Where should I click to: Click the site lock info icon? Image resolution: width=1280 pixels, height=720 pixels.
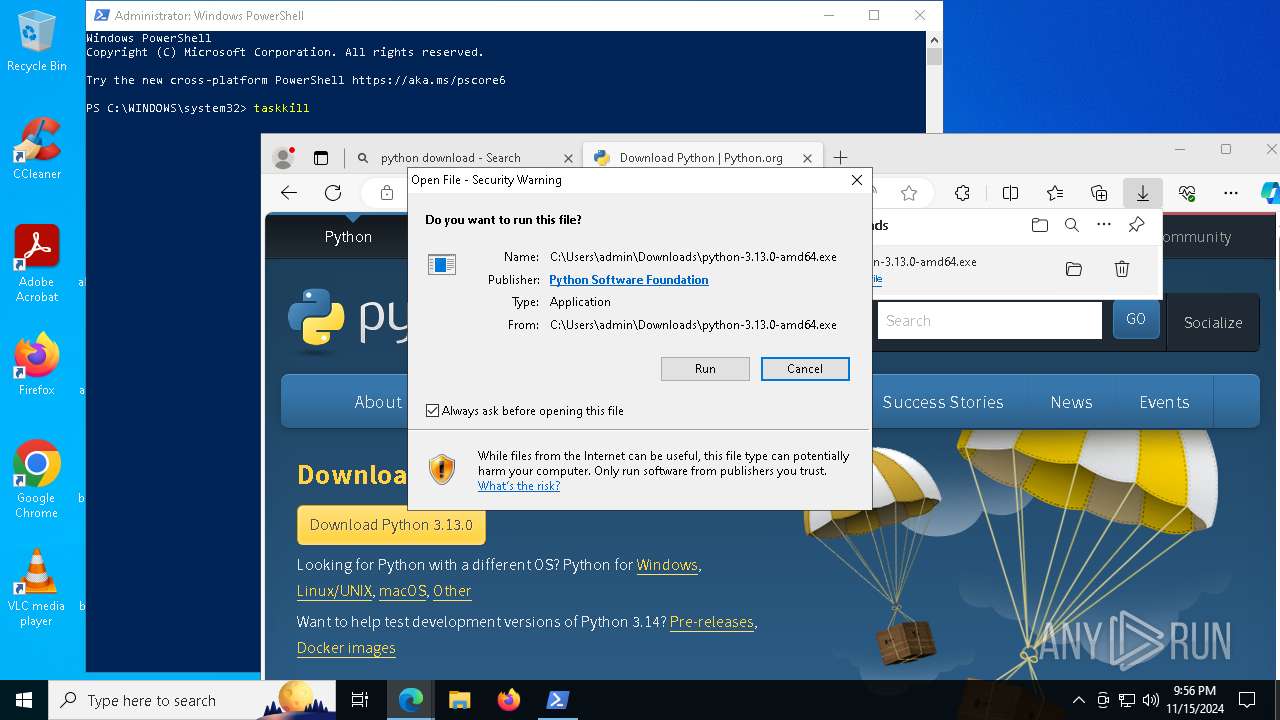click(x=387, y=193)
